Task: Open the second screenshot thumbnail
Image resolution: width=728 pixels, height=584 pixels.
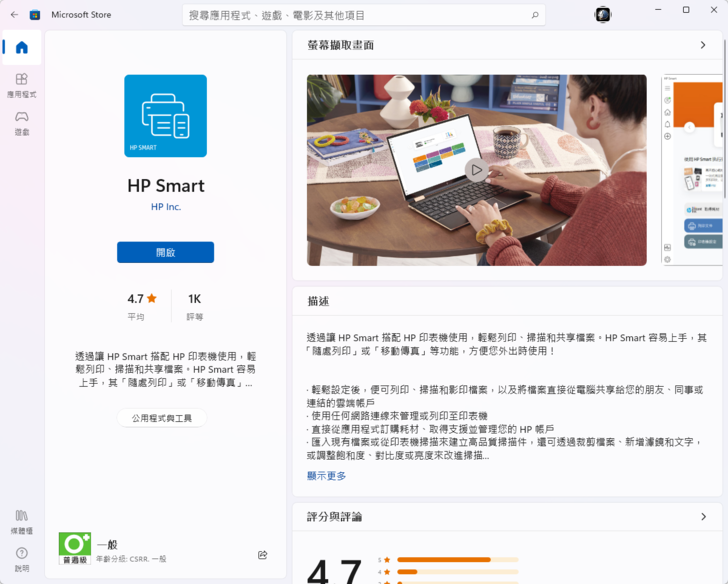Action: click(692, 170)
